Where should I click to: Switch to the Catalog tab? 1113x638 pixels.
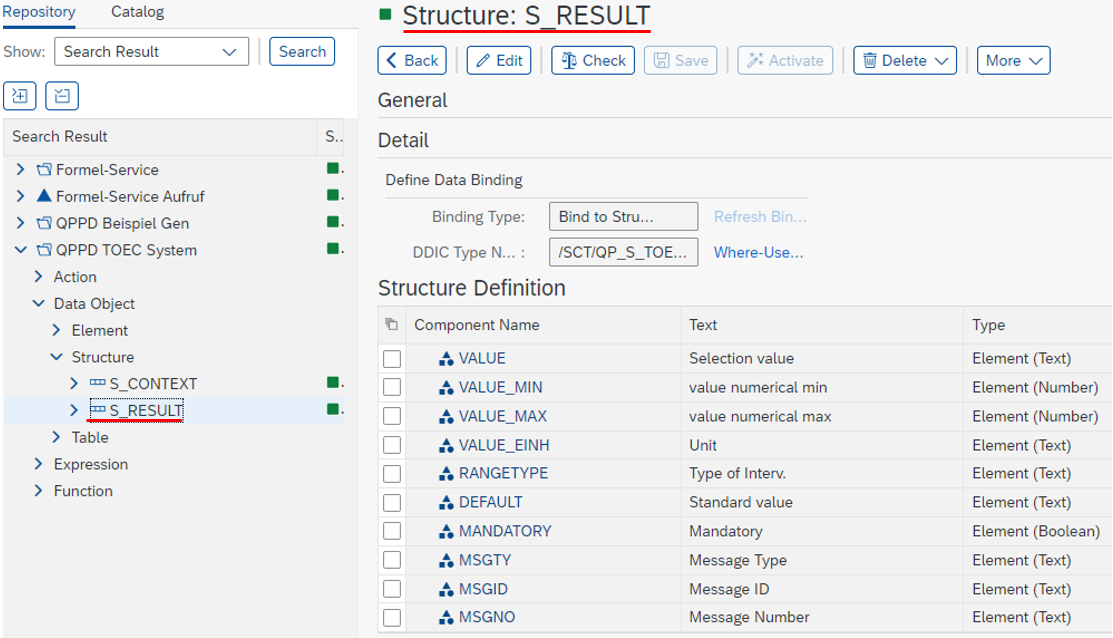137,12
